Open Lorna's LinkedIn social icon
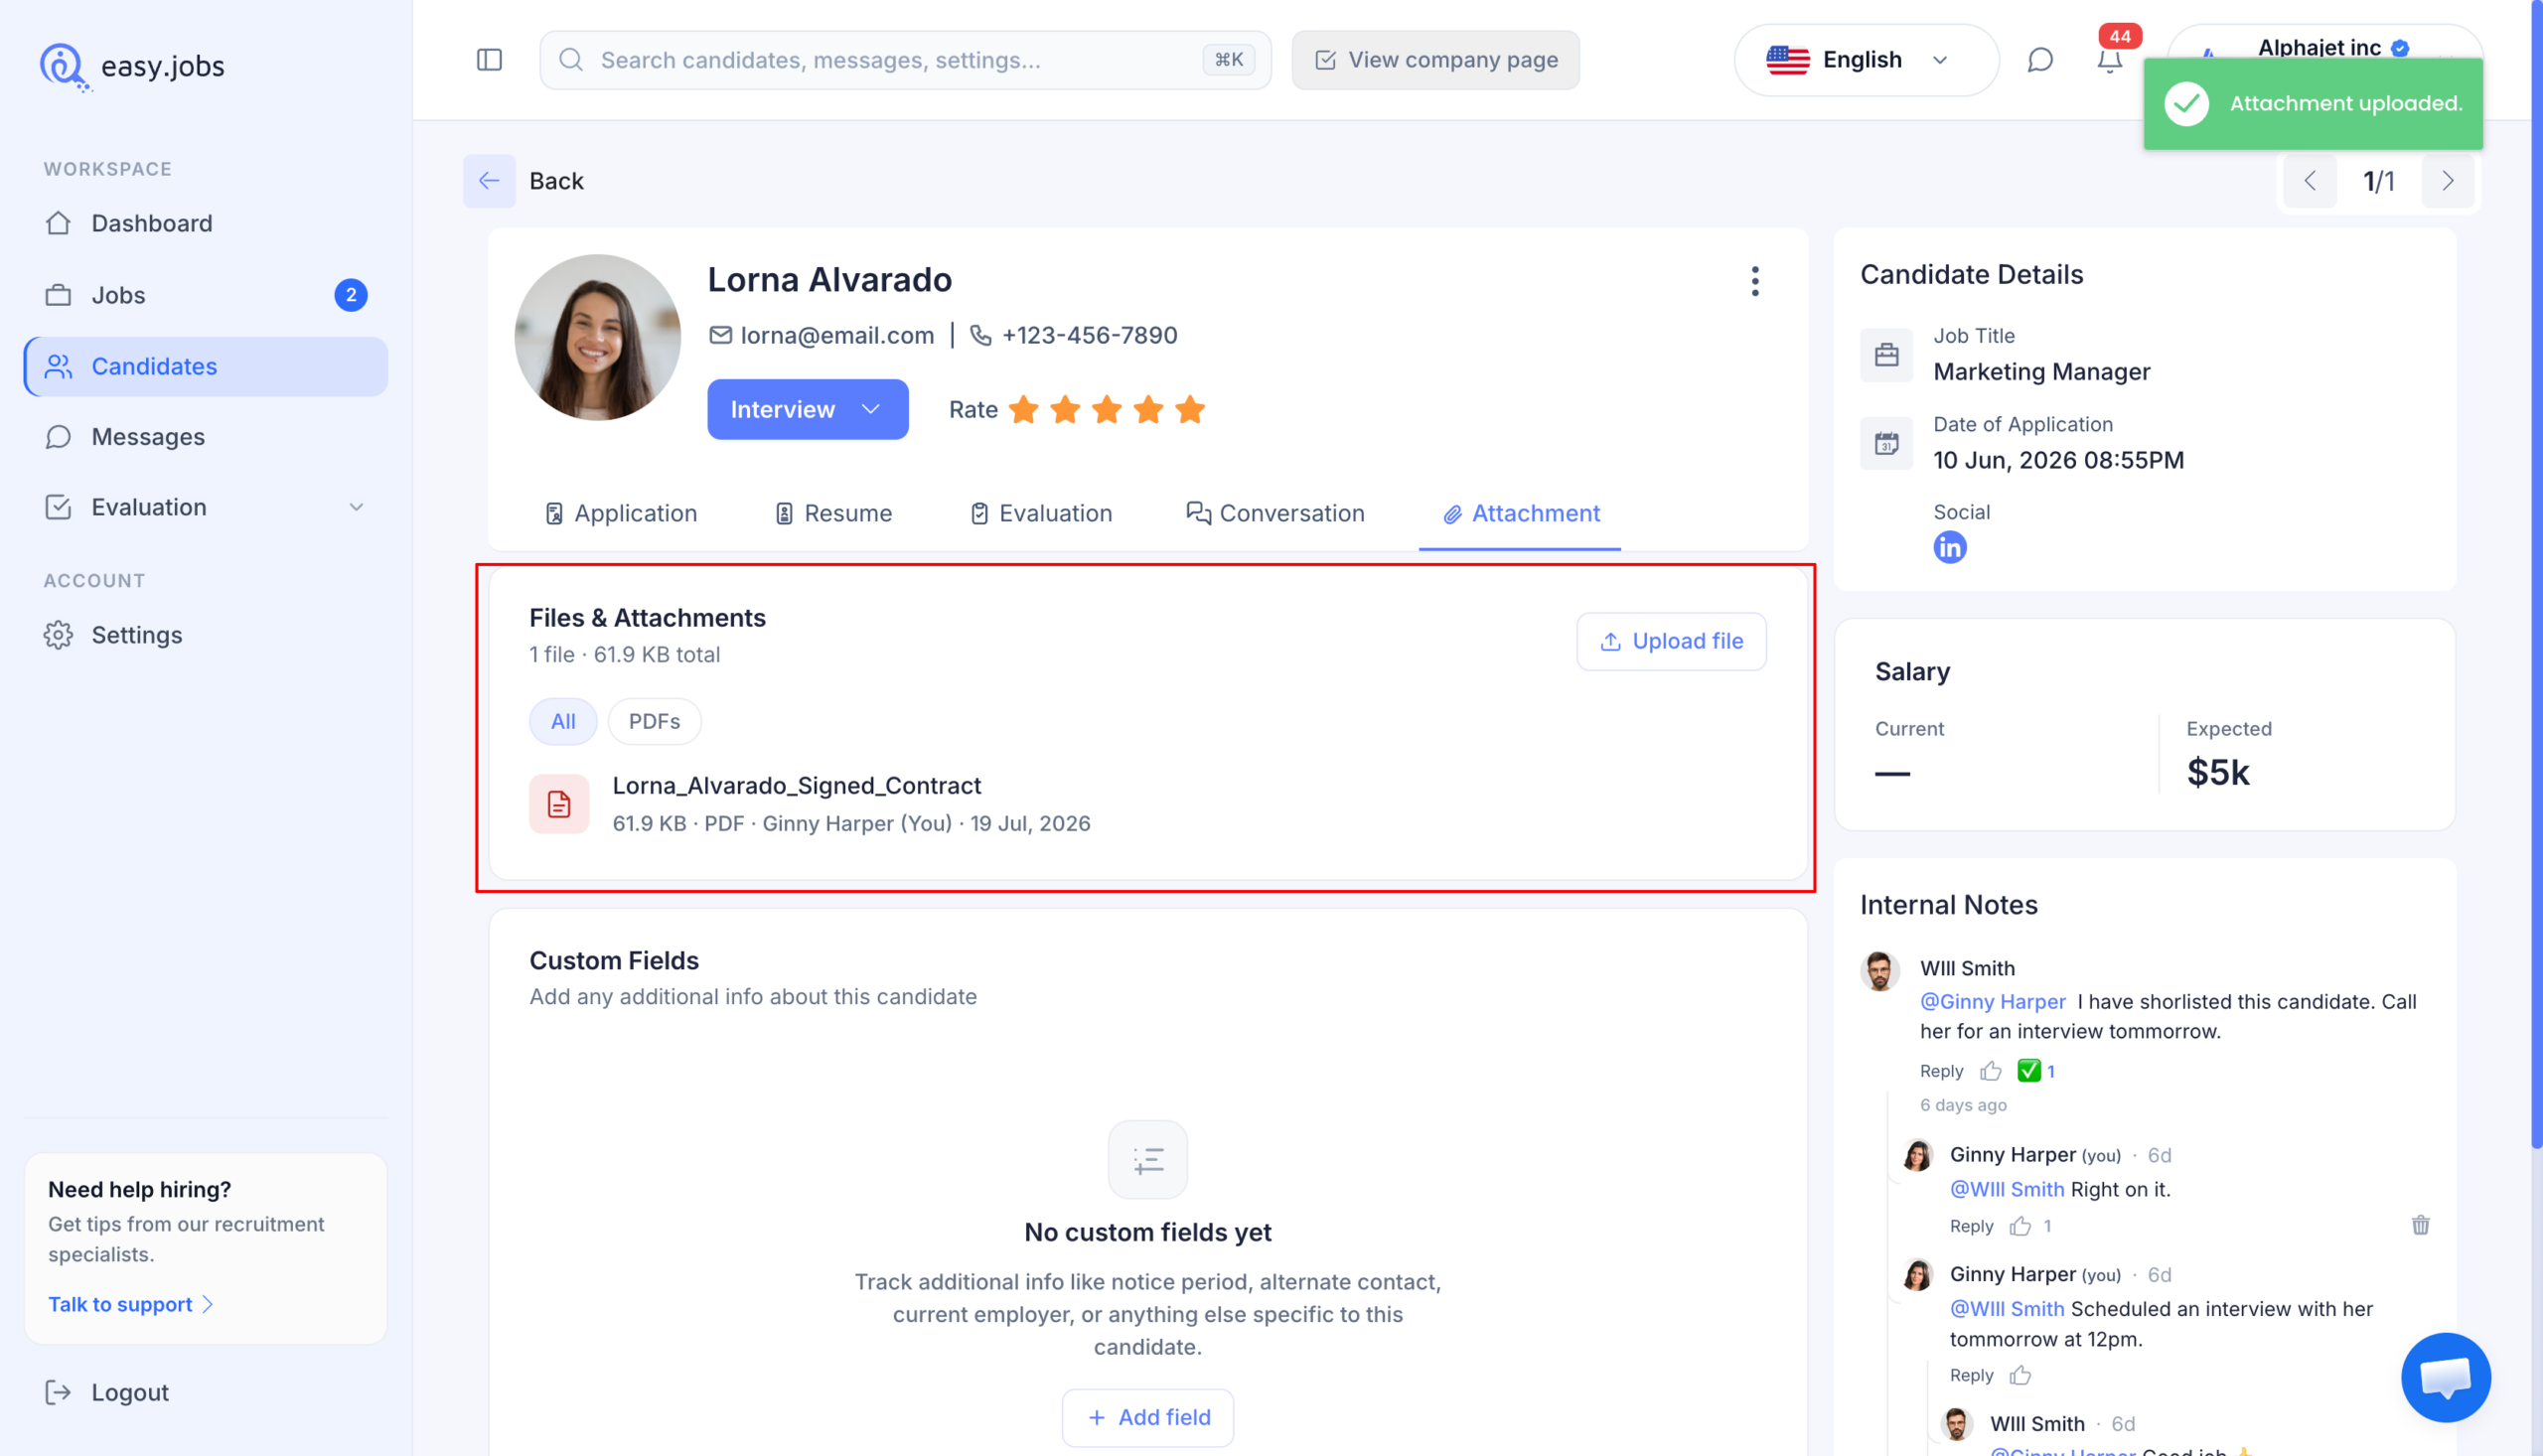 (1949, 547)
